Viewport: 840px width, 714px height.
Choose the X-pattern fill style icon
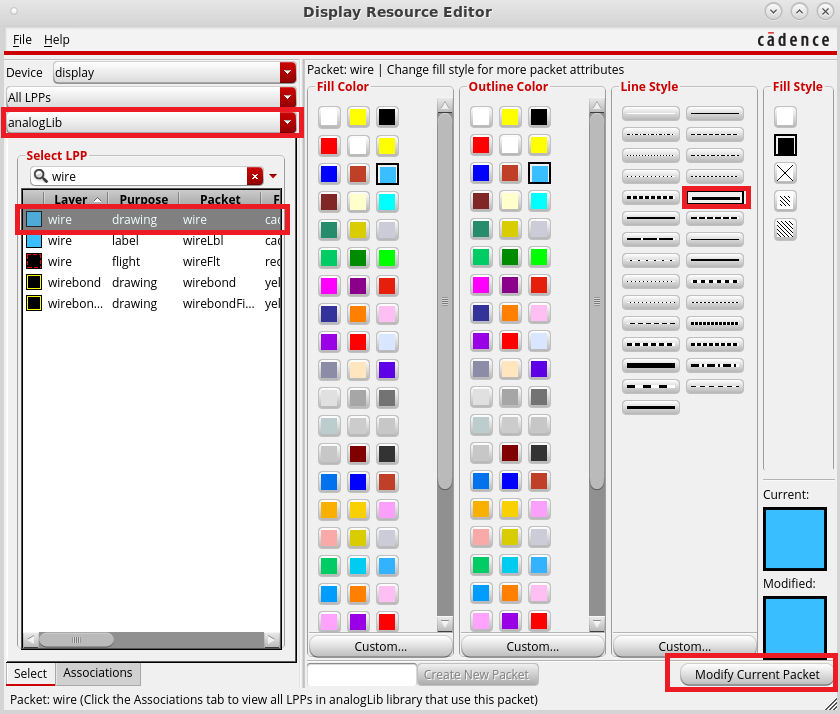(786, 173)
